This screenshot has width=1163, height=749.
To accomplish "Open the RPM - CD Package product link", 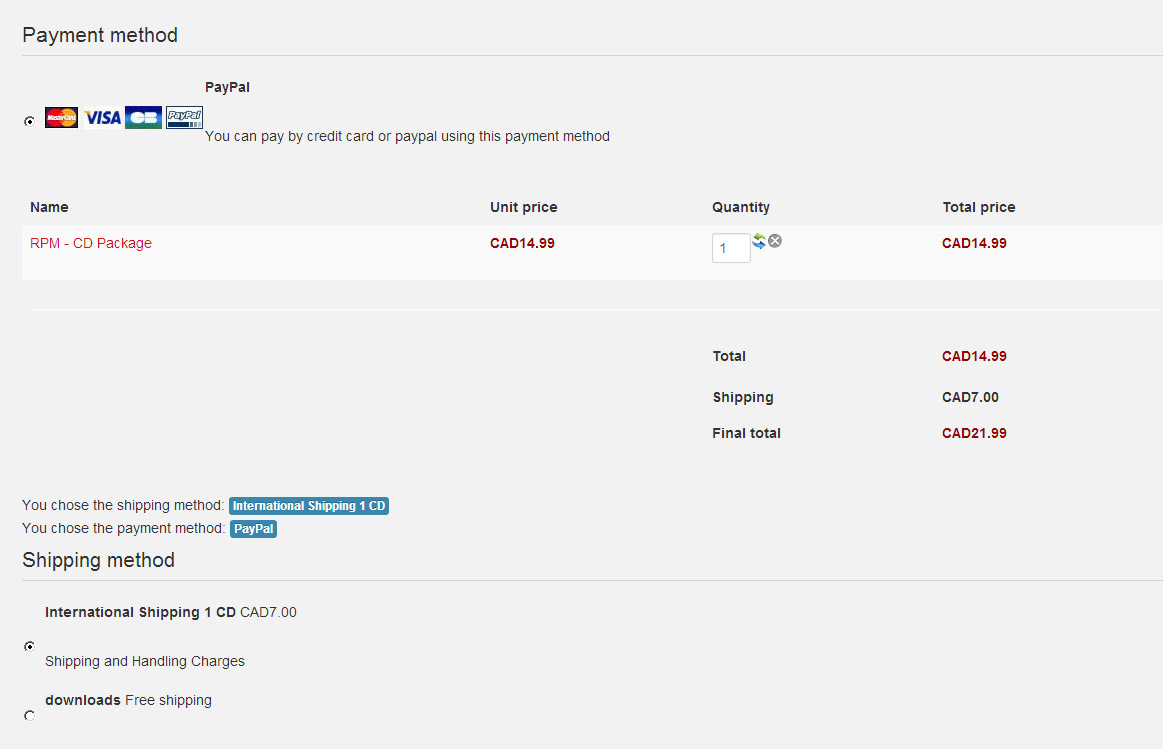I will point(91,243).
